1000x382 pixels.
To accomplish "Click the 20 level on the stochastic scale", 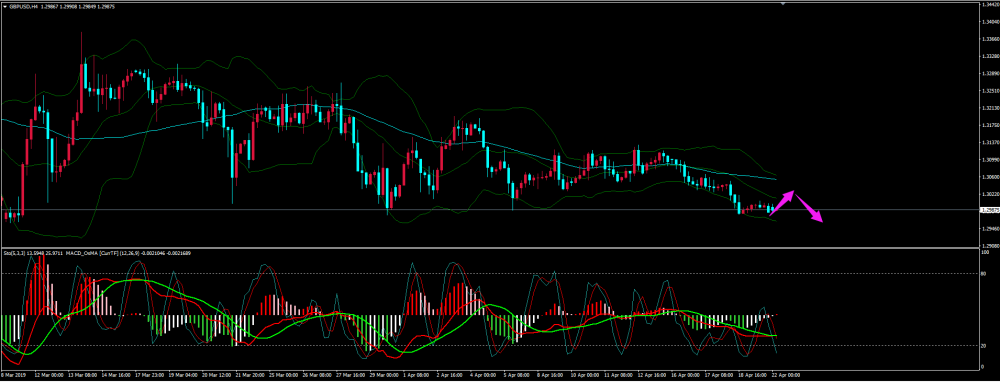I will click(x=983, y=346).
